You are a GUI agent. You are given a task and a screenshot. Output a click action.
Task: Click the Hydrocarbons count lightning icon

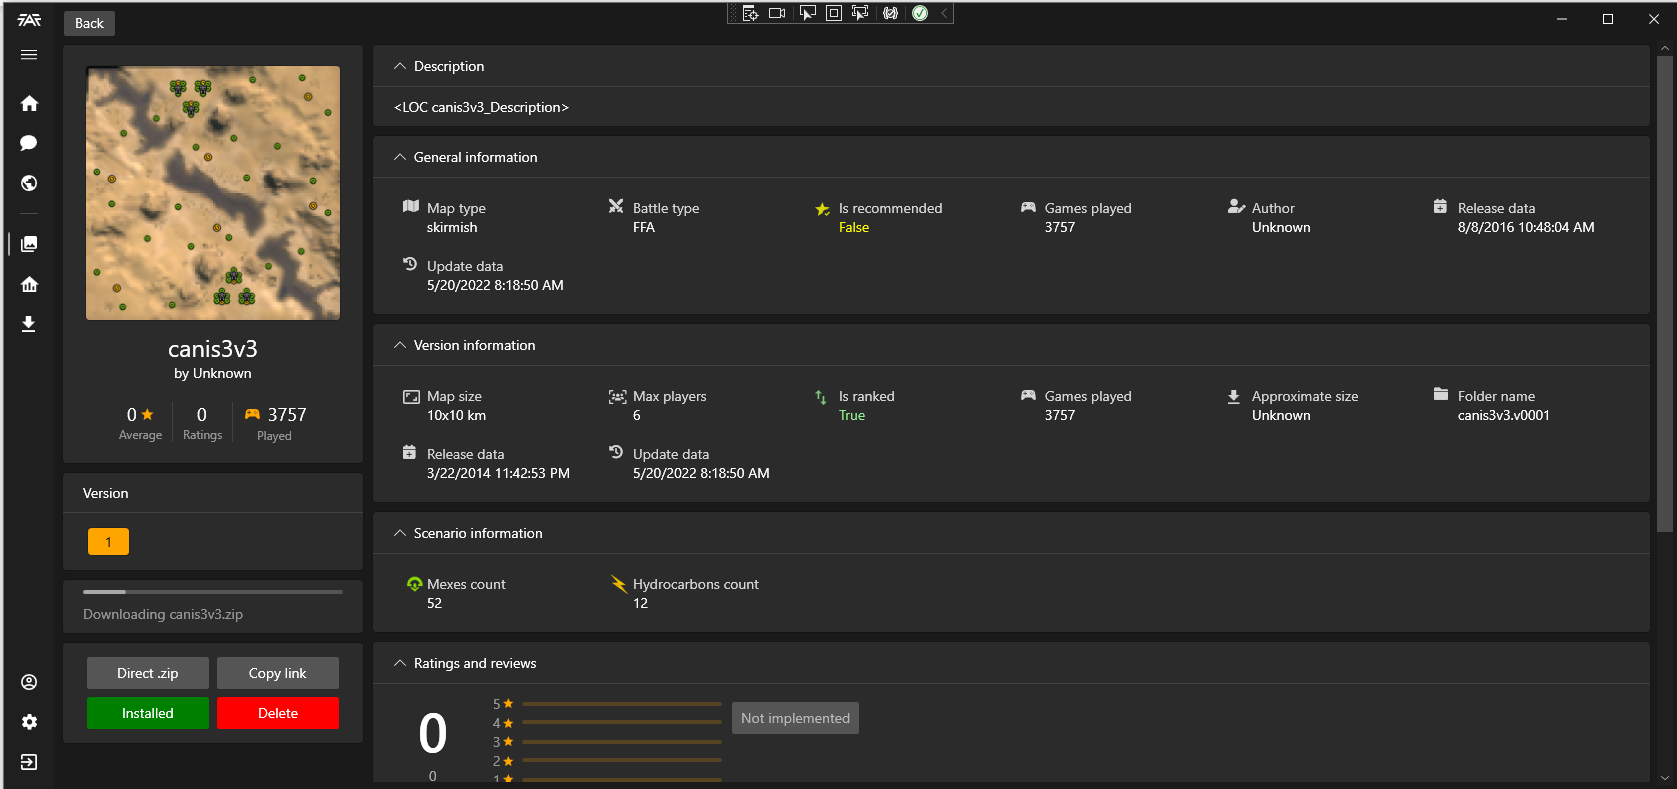point(619,582)
